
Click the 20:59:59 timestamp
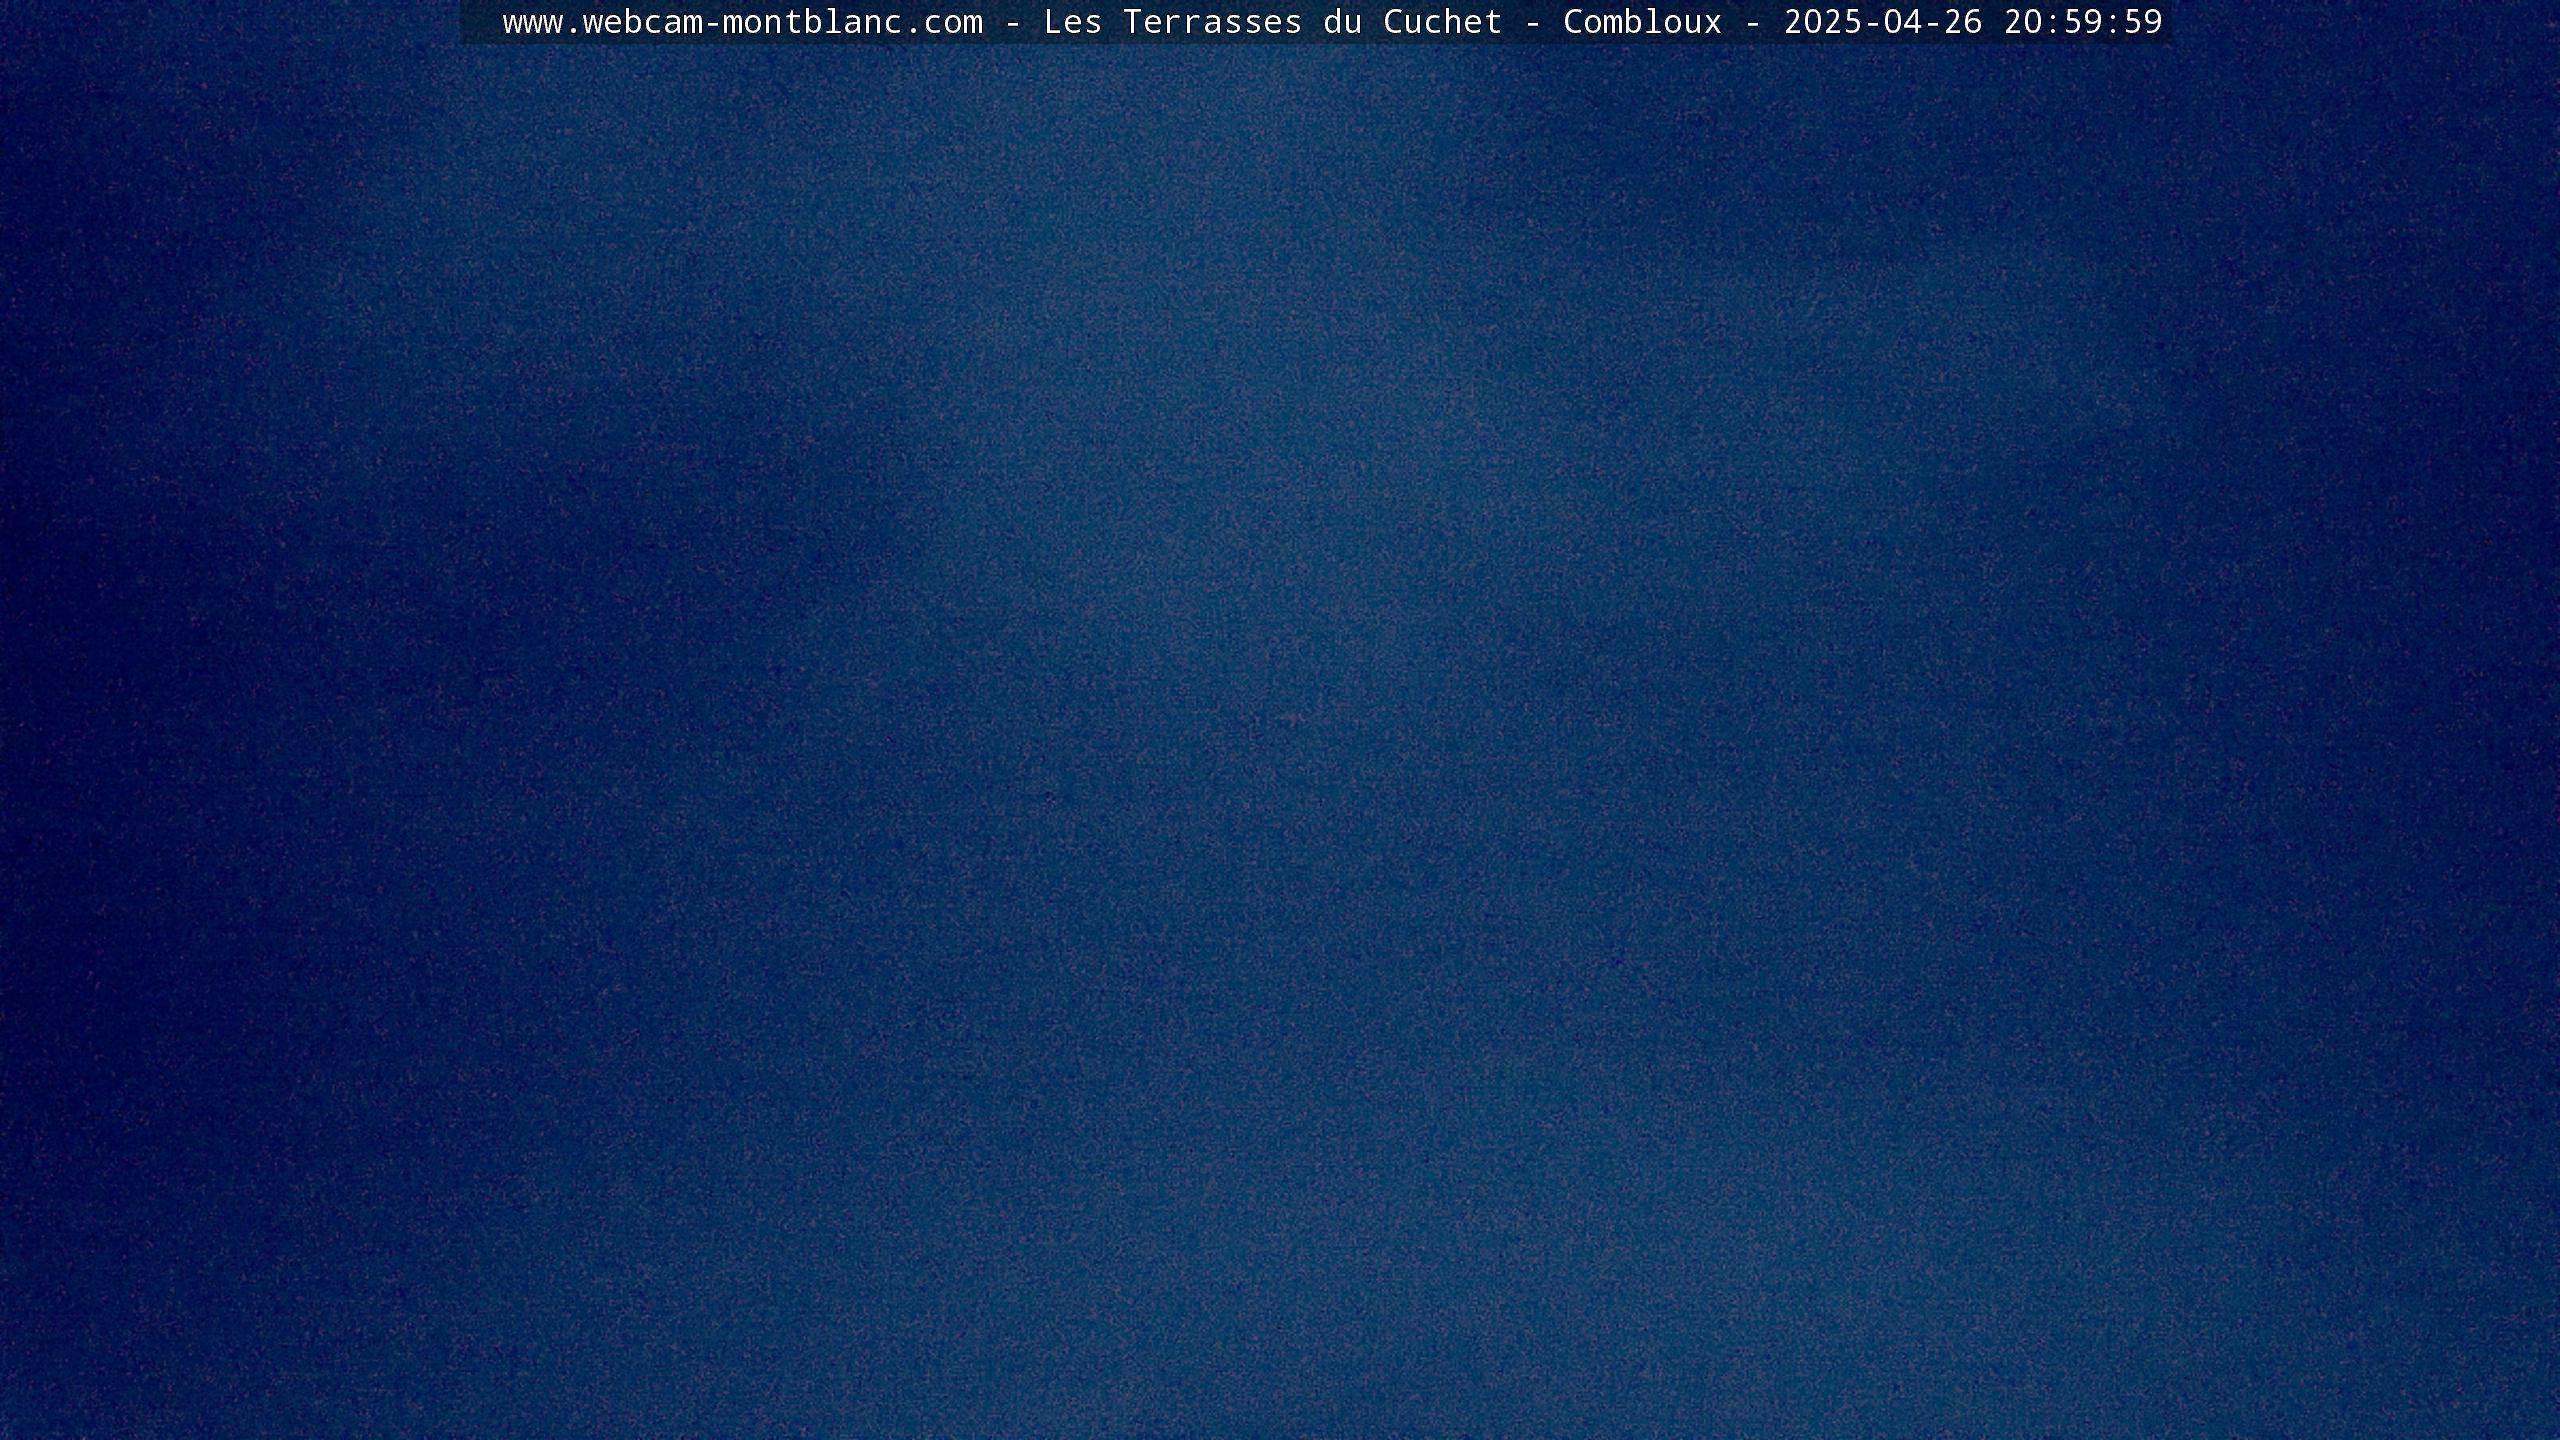click(x=2083, y=22)
